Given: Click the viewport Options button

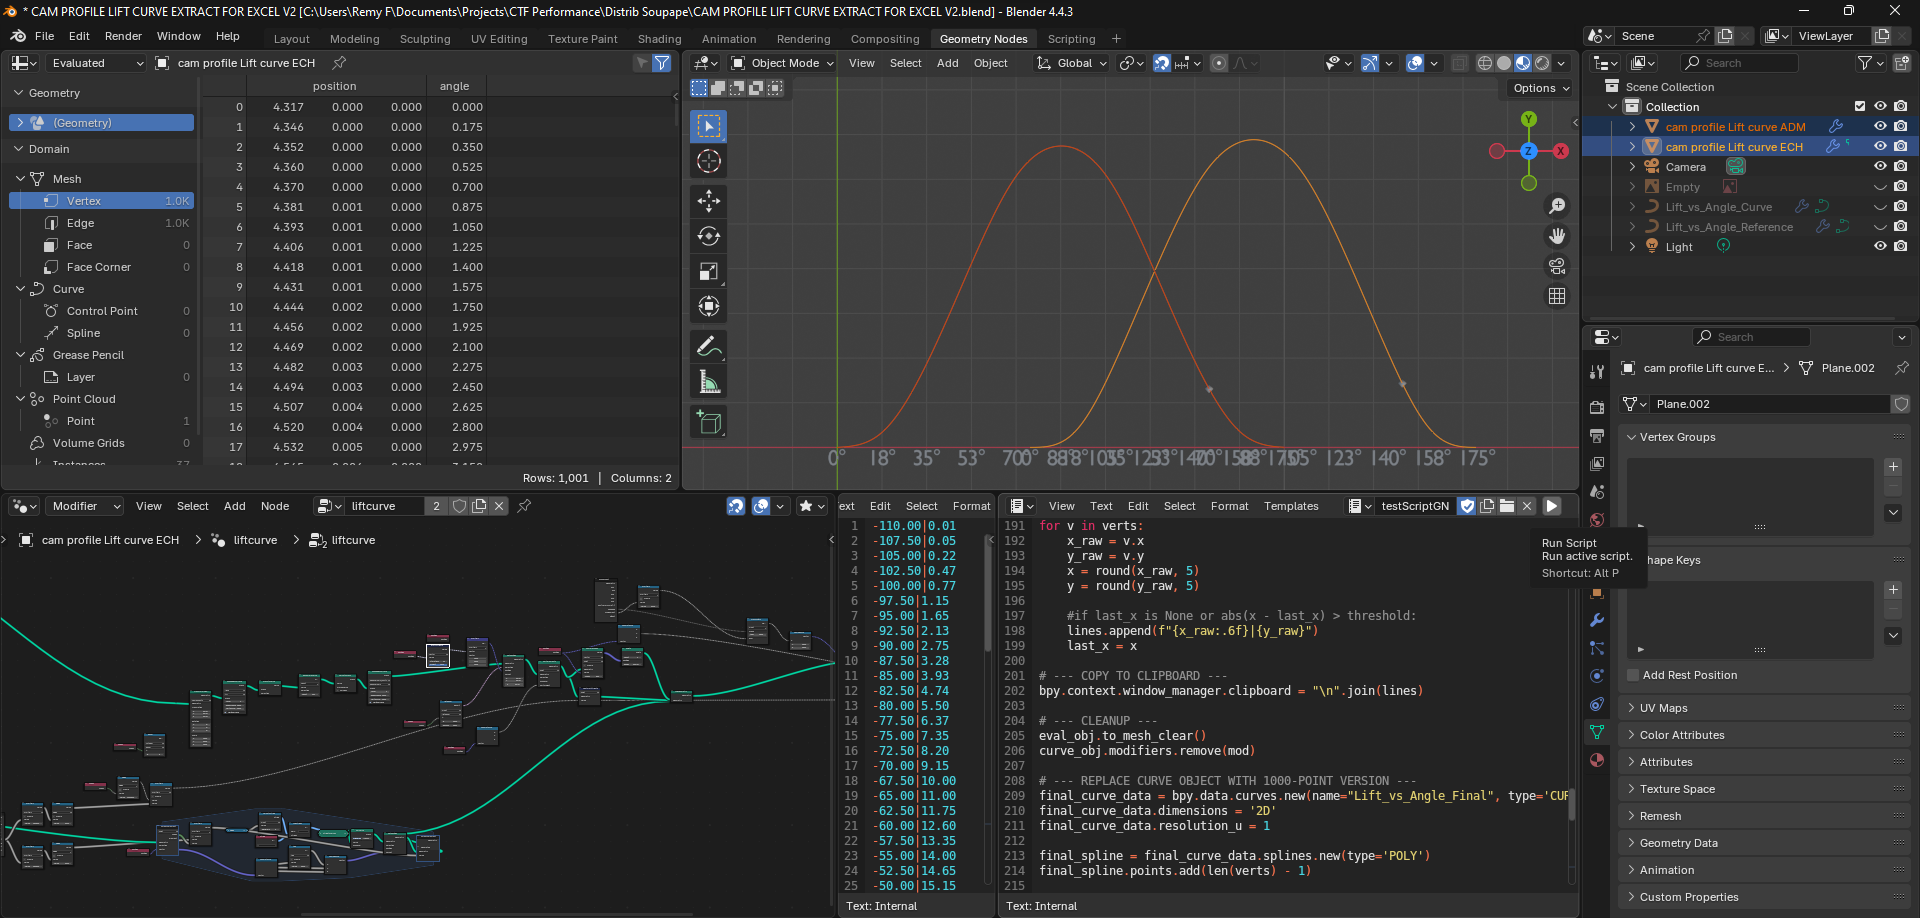Looking at the screenshot, I should pyautogui.click(x=1540, y=88).
